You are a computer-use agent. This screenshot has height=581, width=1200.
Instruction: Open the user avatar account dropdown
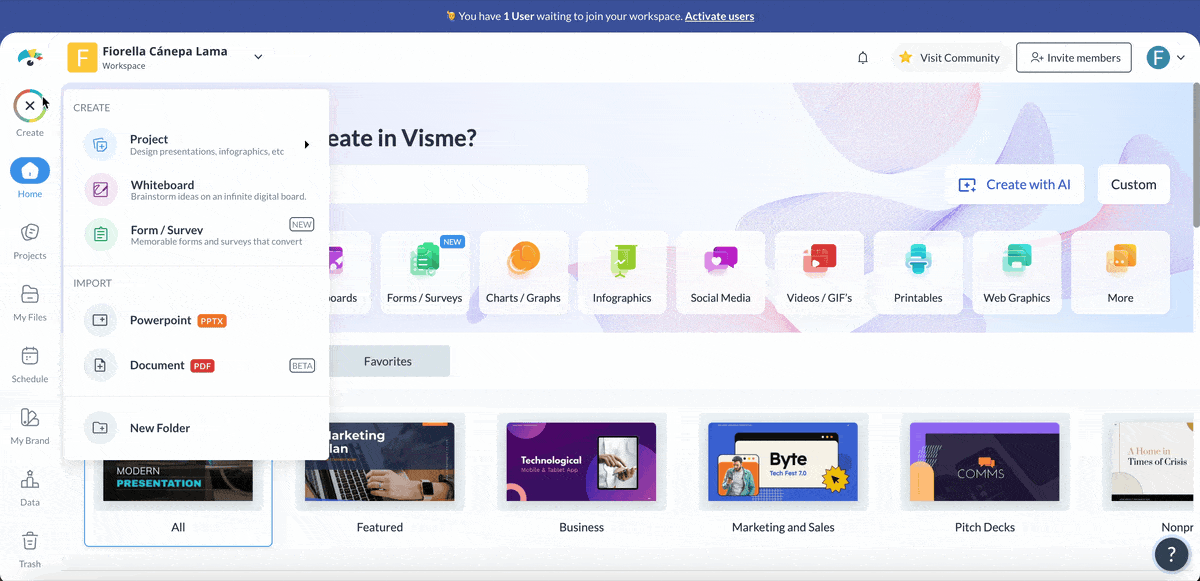point(1165,58)
